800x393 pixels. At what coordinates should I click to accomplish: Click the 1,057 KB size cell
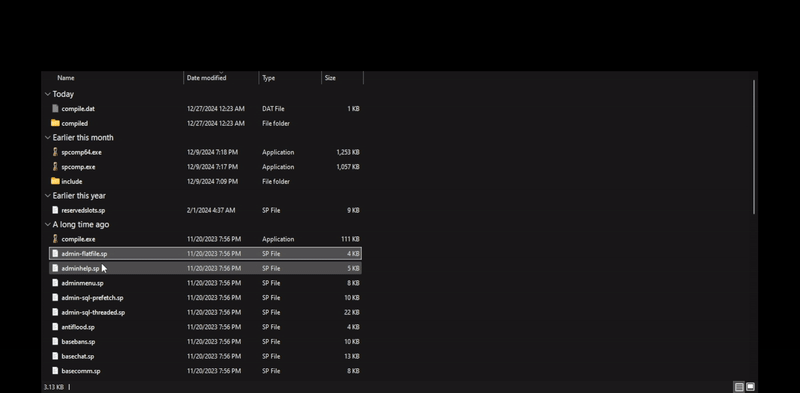(348, 166)
